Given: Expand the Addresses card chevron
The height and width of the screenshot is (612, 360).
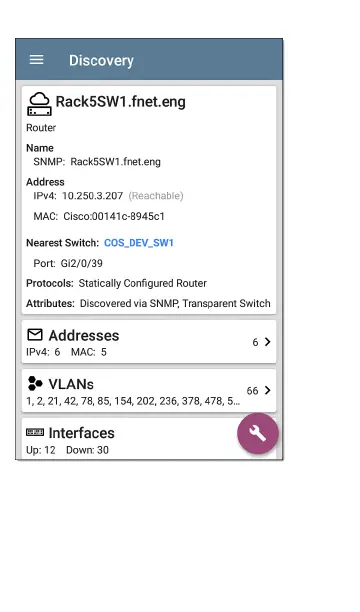Looking at the screenshot, I should click(267, 342).
